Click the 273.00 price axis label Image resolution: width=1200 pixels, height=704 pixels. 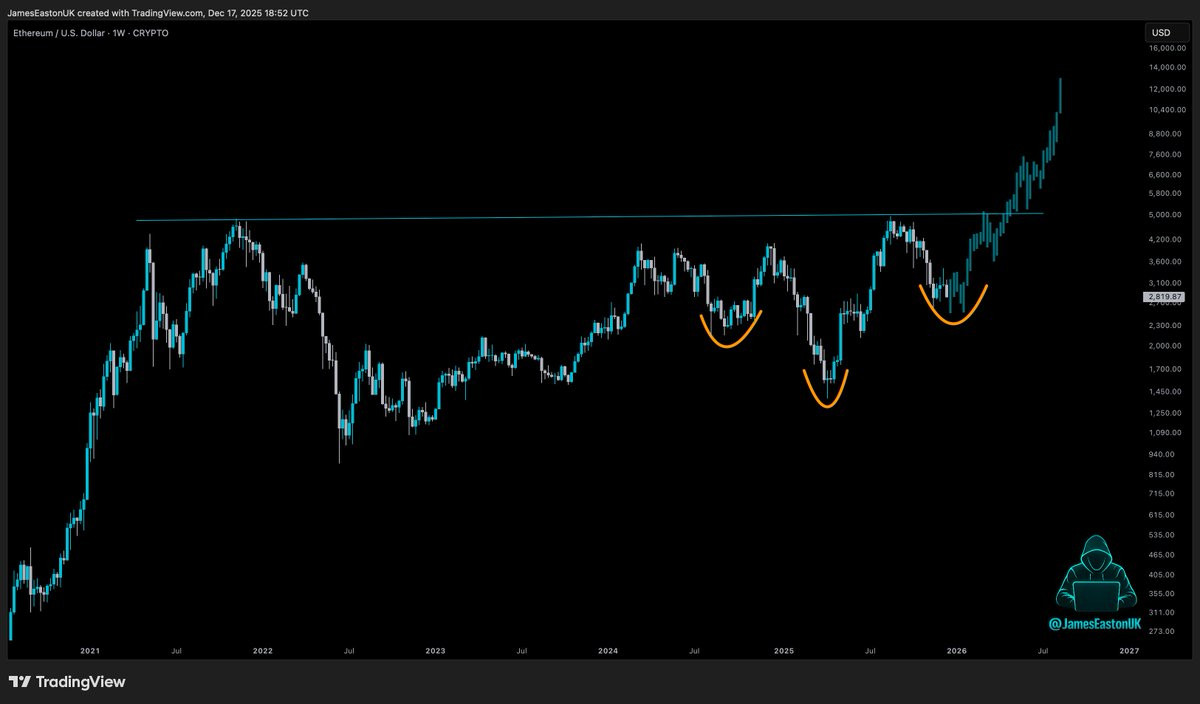[x=1164, y=631]
